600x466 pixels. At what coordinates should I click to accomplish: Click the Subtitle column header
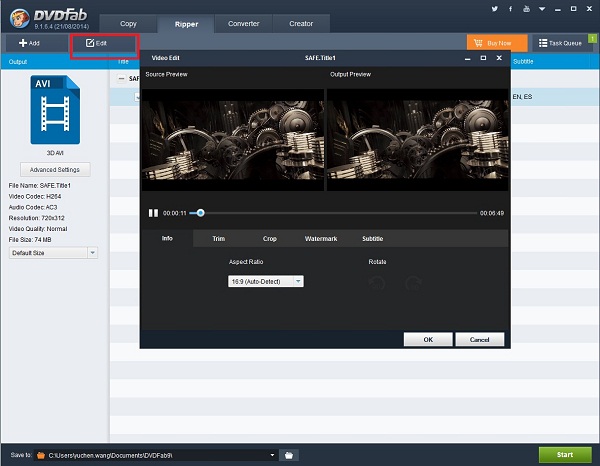click(x=523, y=62)
